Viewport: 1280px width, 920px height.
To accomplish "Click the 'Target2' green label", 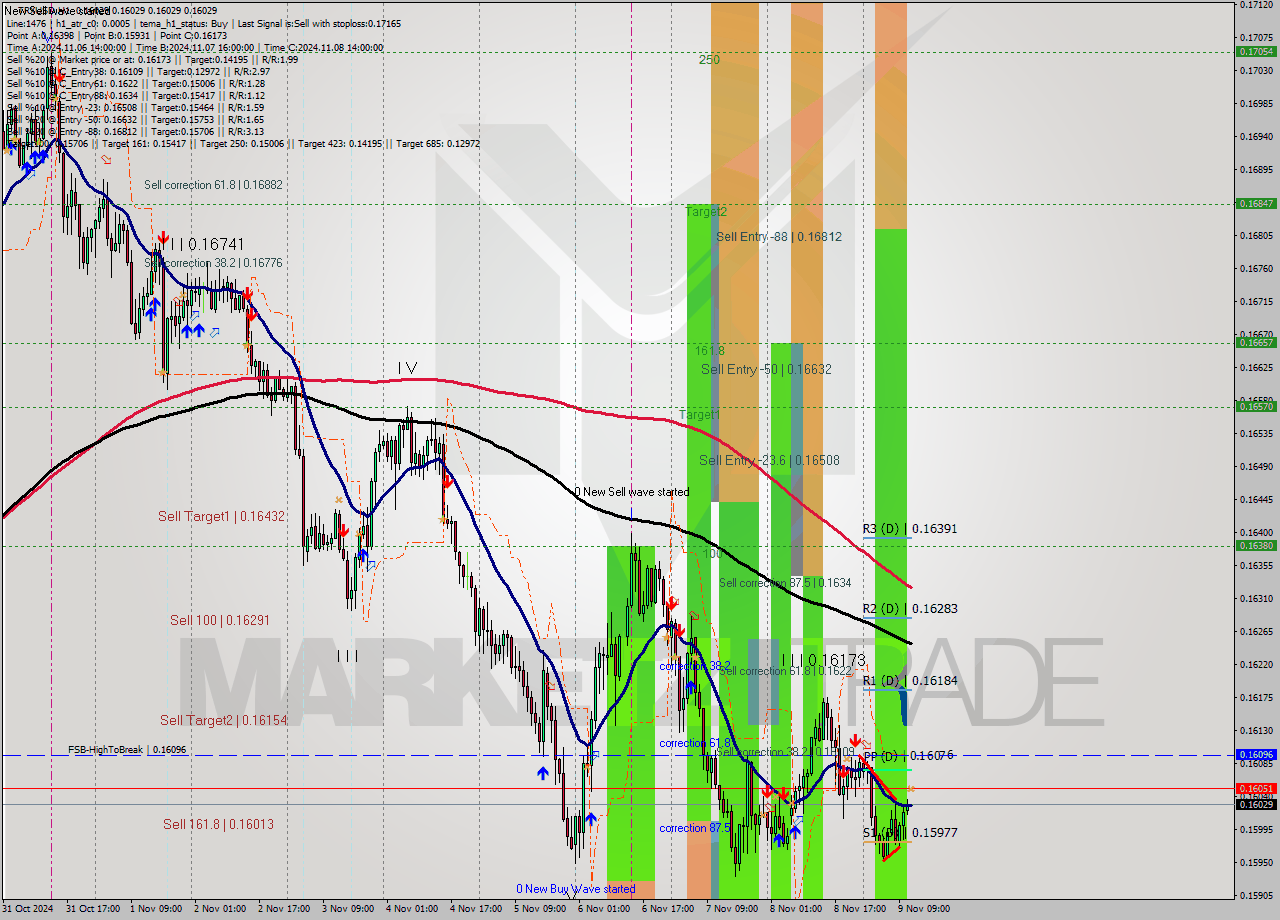I will tap(707, 212).
